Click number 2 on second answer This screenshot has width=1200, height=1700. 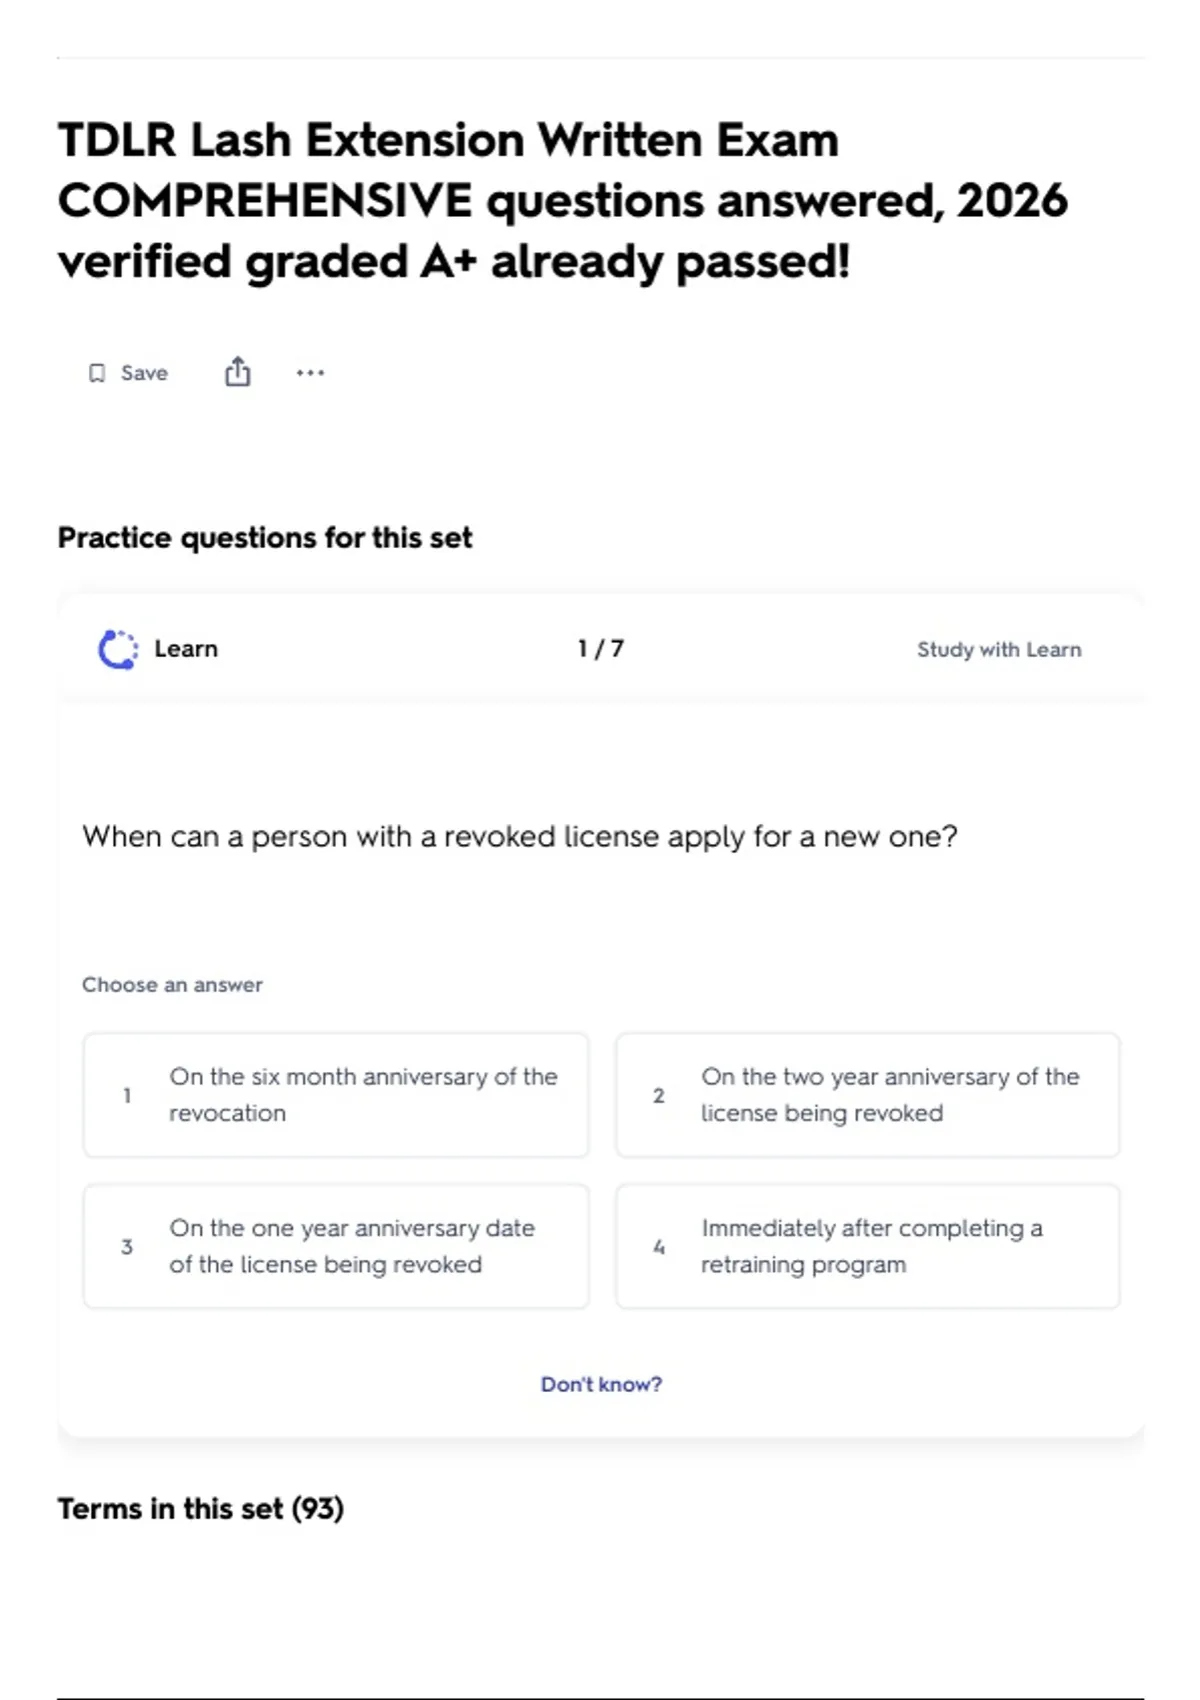click(659, 1095)
